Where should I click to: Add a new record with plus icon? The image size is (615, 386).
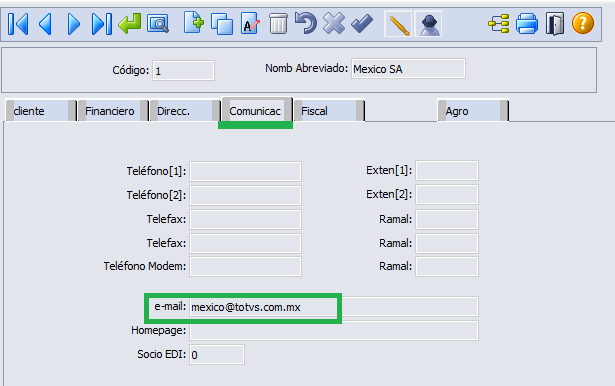[x=194, y=23]
